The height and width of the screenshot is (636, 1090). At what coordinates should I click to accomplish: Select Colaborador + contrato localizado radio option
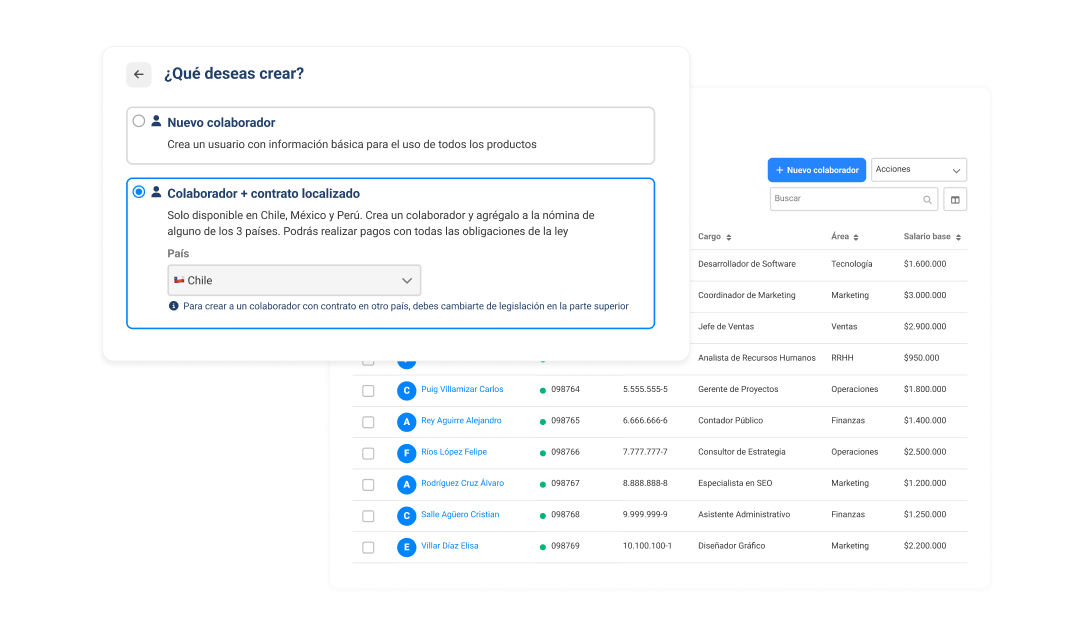pyautogui.click(x=139, y=192)
